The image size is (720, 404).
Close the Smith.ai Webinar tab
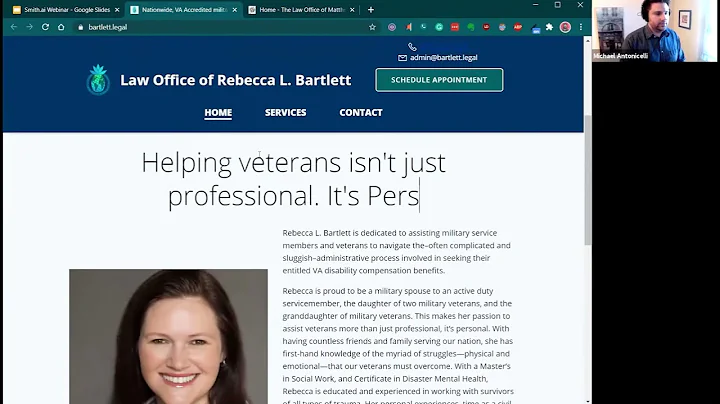pyautogui.click(x=117, y=10)
